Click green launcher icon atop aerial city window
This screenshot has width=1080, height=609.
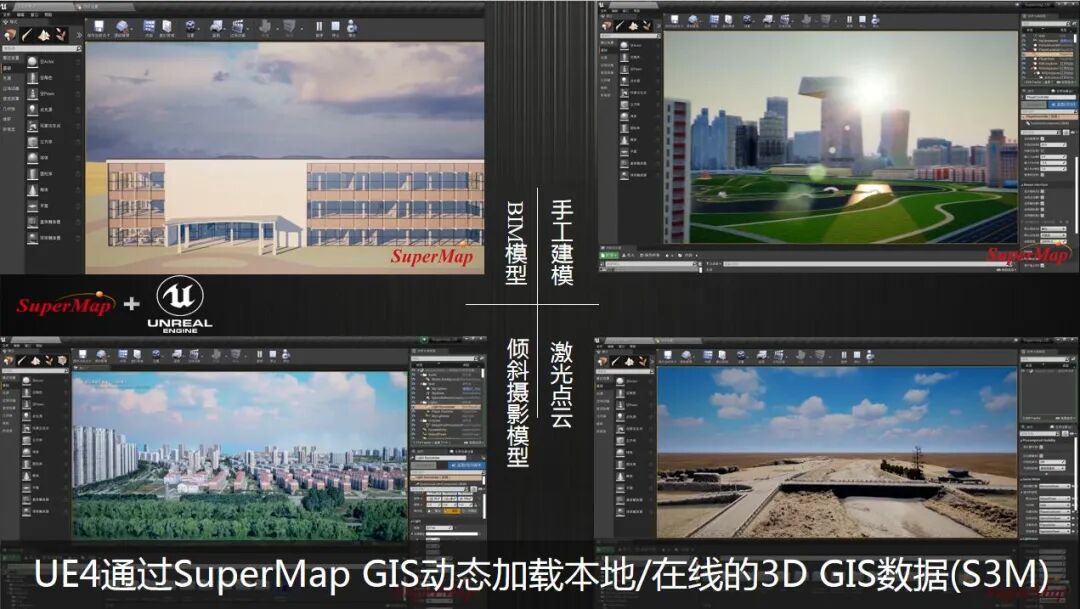pos(424,340)
